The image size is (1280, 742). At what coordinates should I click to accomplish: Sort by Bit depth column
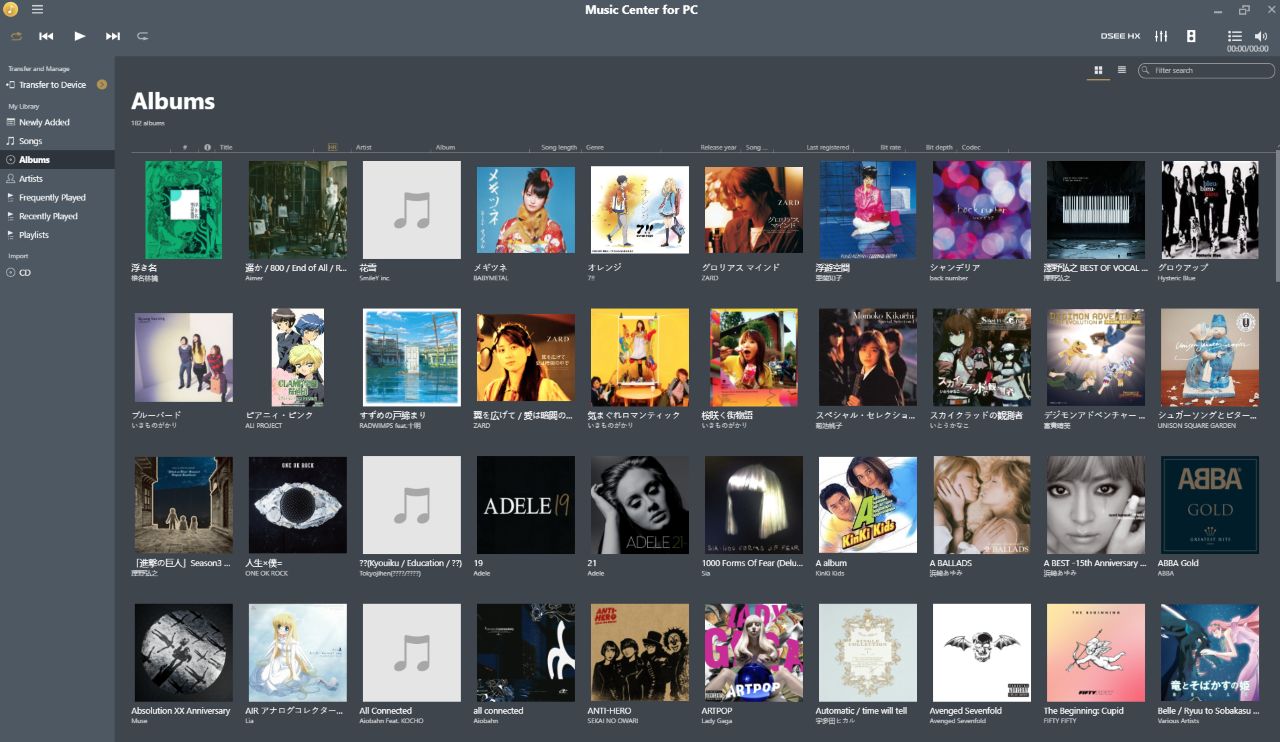pyautogui.click(x=939, y=147)
